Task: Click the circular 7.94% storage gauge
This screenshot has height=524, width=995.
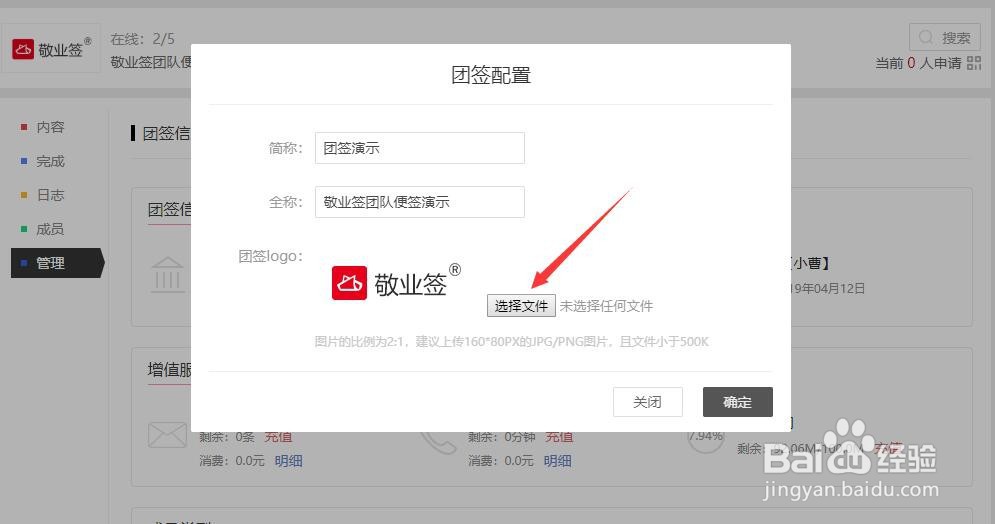Action: [x=706, y=437]
